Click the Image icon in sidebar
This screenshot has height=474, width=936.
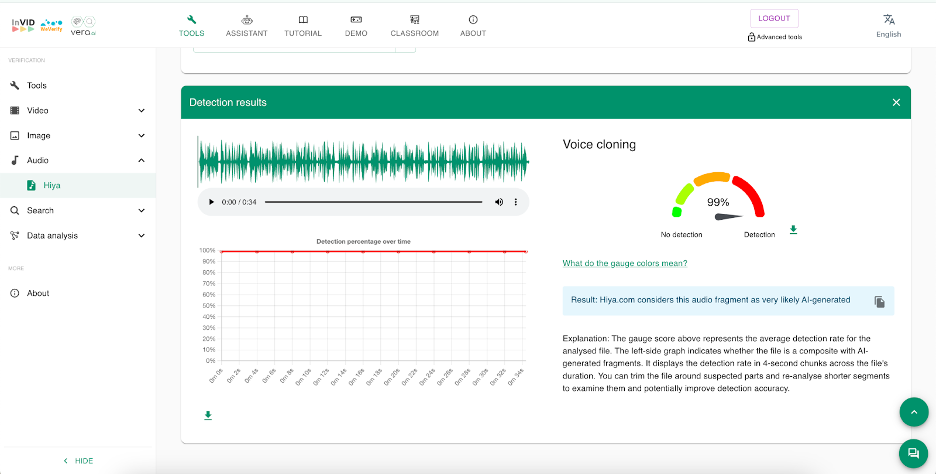[x=15, y=136]
